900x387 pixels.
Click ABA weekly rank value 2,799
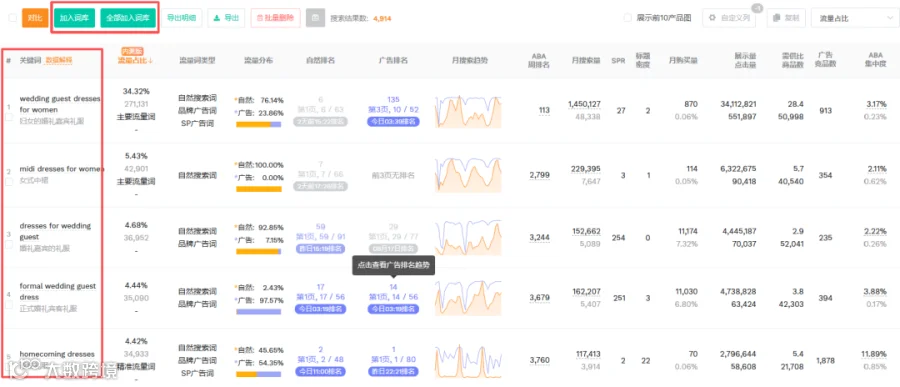tap(540, 175)
